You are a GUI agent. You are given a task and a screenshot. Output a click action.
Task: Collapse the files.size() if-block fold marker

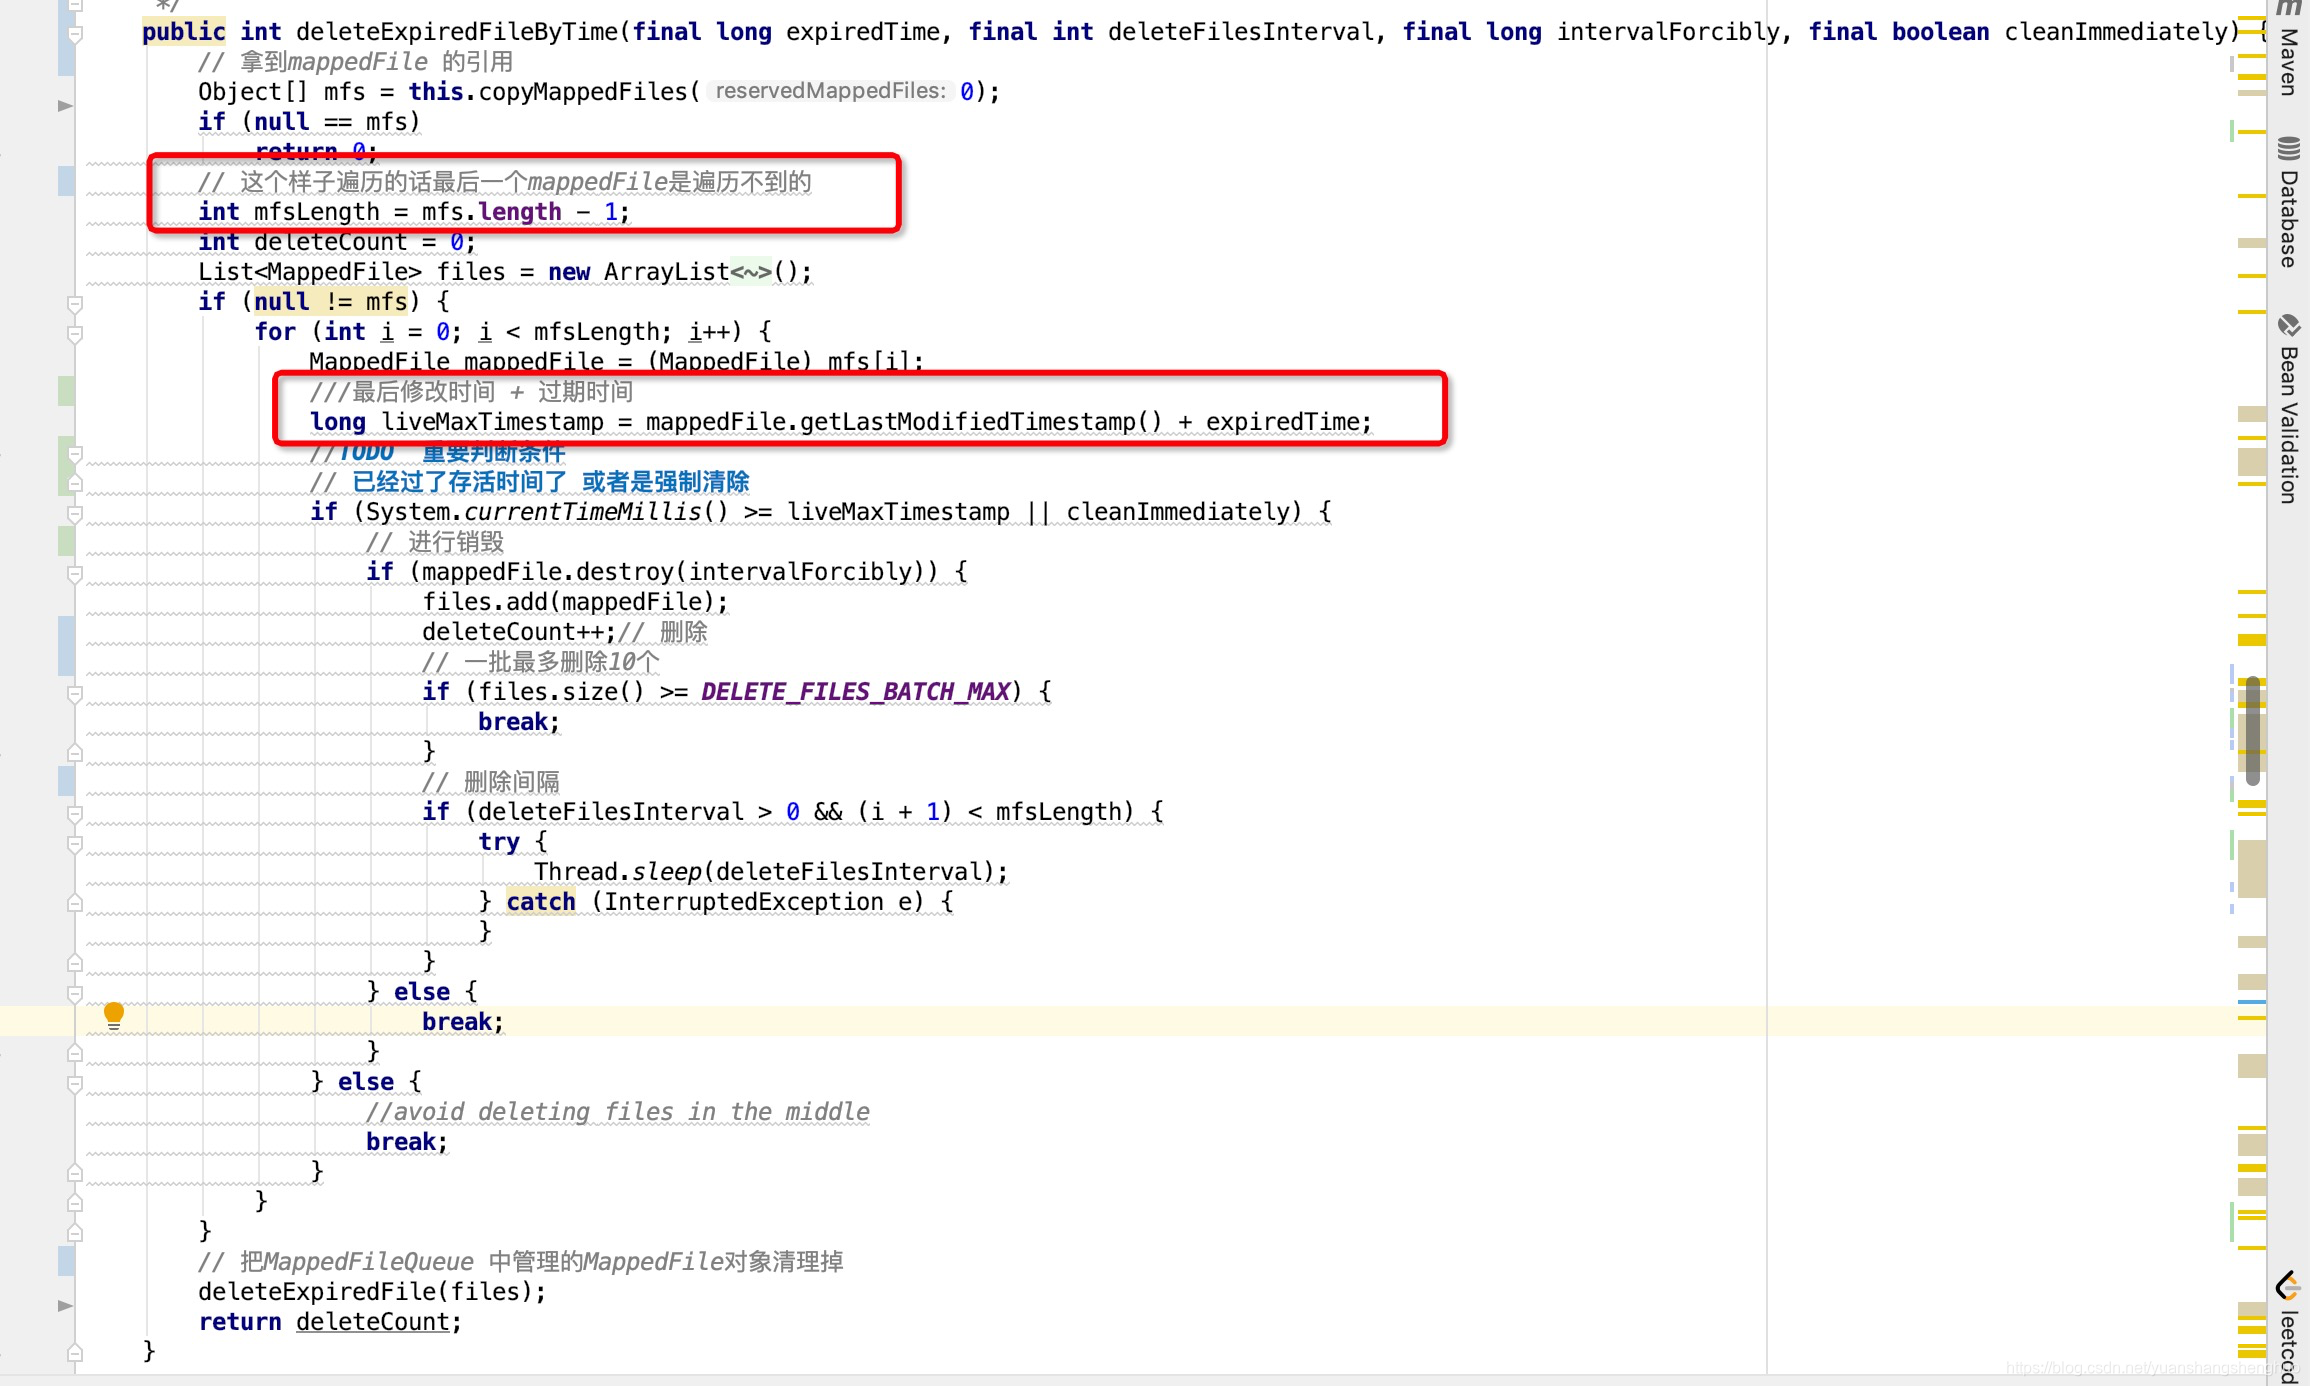pyautogui.click(x=75, y=693)
